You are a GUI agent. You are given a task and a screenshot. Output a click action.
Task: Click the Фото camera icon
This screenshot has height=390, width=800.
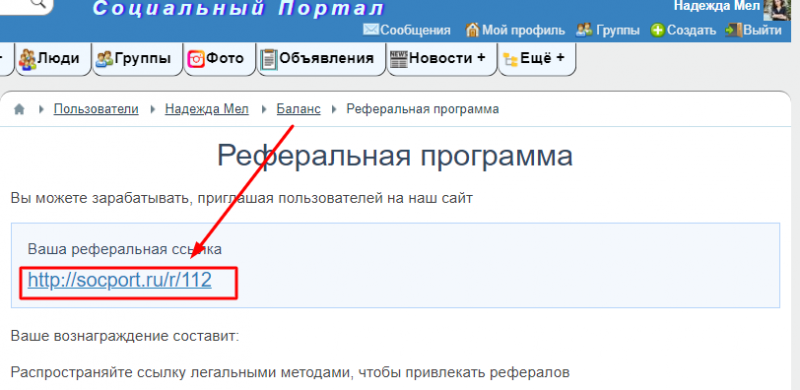point(196,59)
